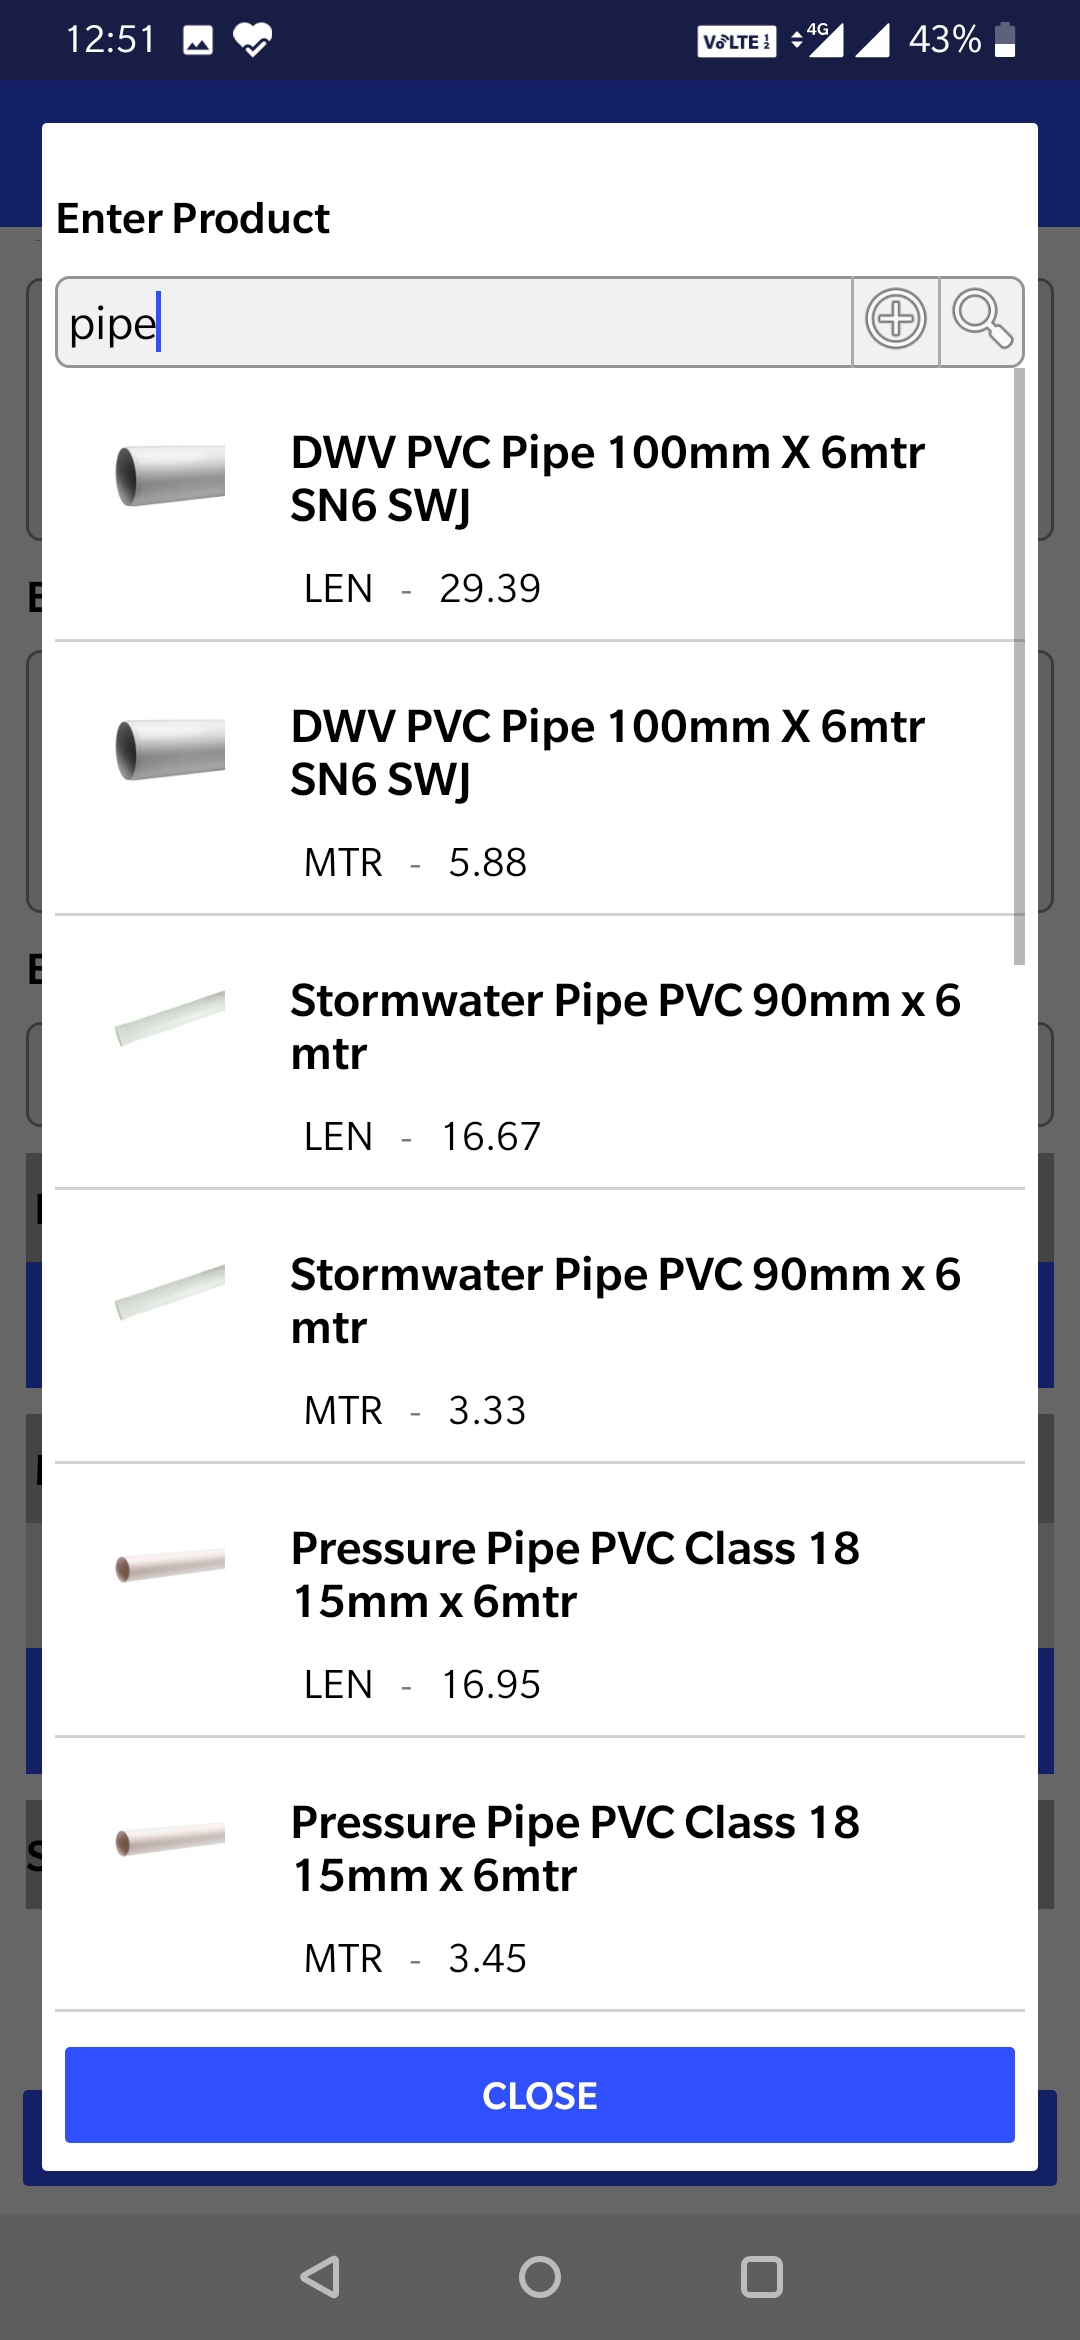Screen dimensions: 1080x2340
Task: Tap the DWV PVC Pipe MTR thumbnail
Action: pos(170,749)
